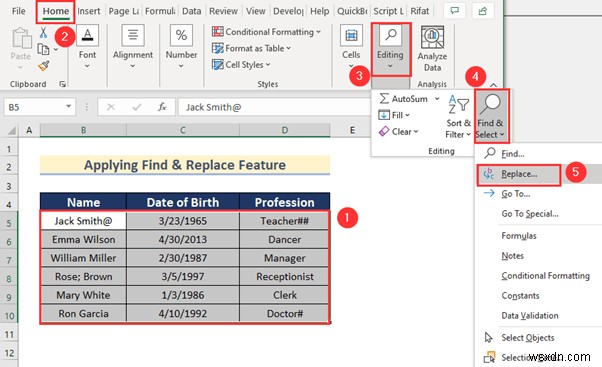Click the Conditional Formatting icon
This screenshot has width=602, height=367.
pos(218,32)
